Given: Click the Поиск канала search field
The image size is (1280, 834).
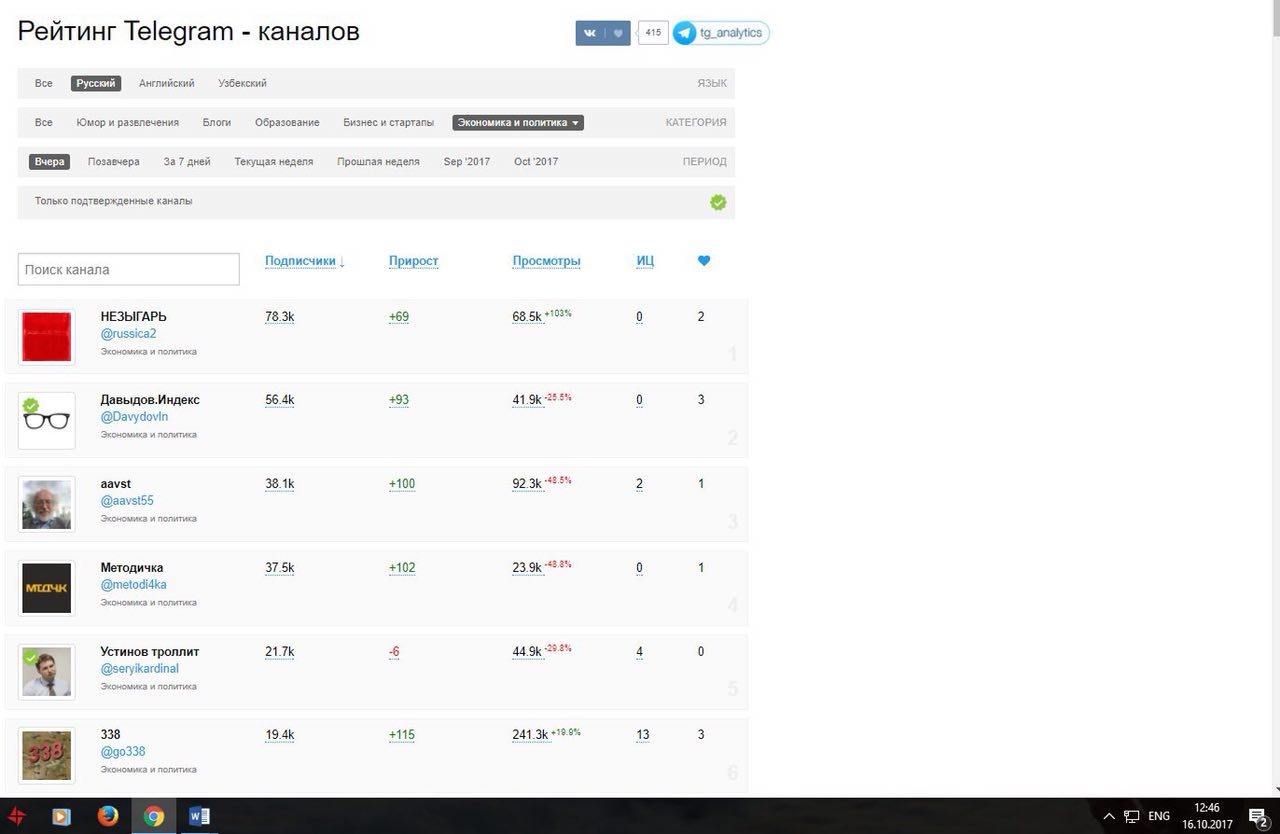Looking at the screenshot, I should point(129,269).
